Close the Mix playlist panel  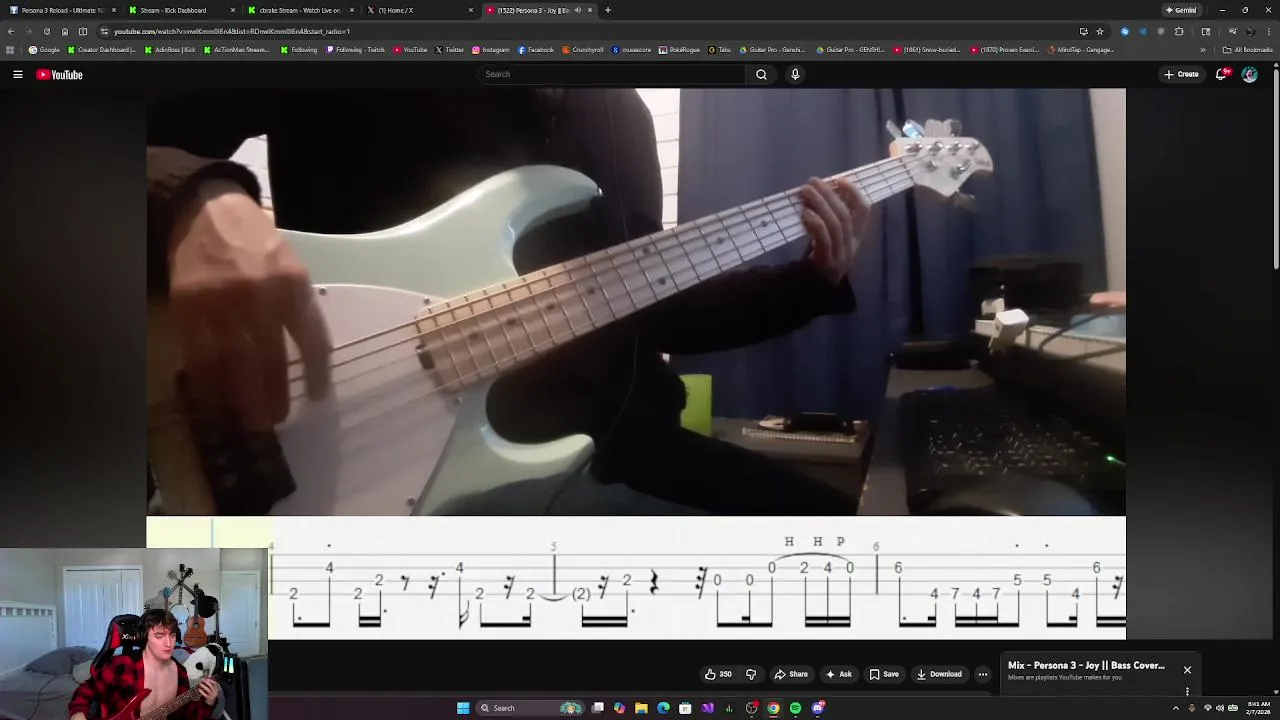[1187, 670]
